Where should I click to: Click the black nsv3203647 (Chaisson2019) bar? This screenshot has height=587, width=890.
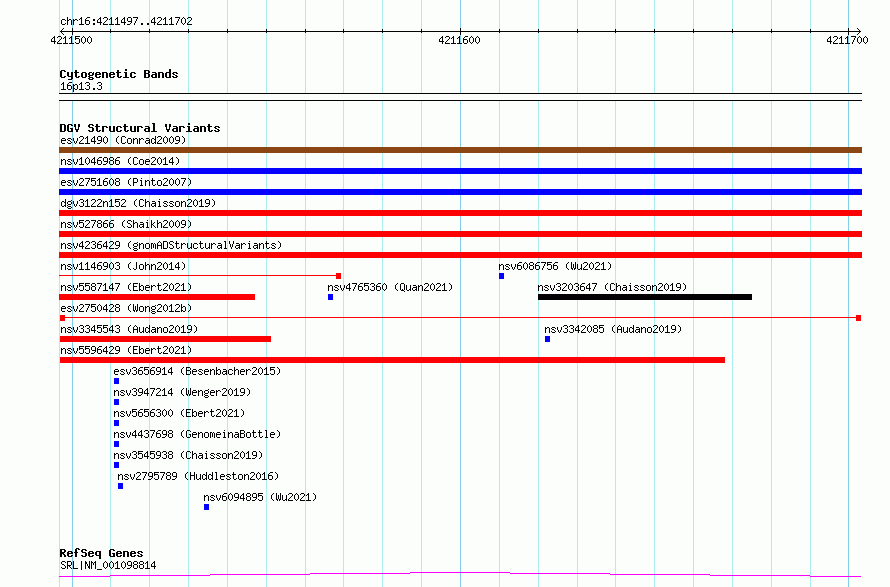645,297
